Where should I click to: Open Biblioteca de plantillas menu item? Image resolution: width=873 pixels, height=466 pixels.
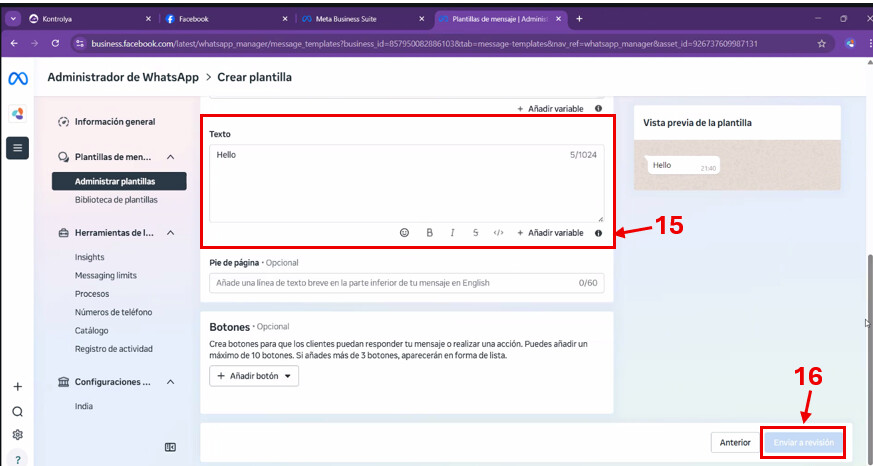point(116,200)
